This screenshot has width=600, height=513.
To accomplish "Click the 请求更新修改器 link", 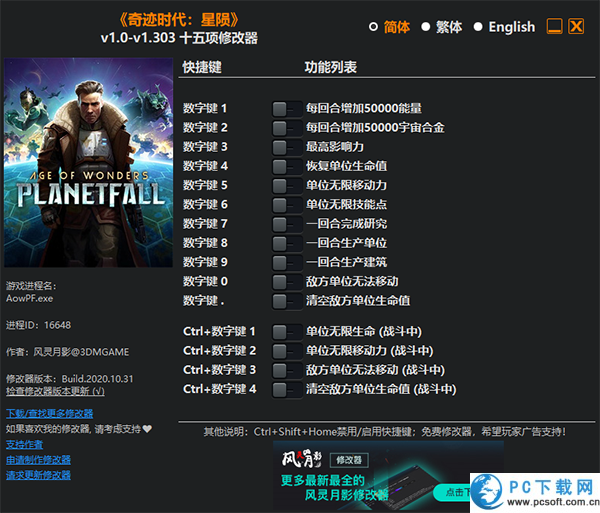I will pyautogui.click(x=38, y=475).
